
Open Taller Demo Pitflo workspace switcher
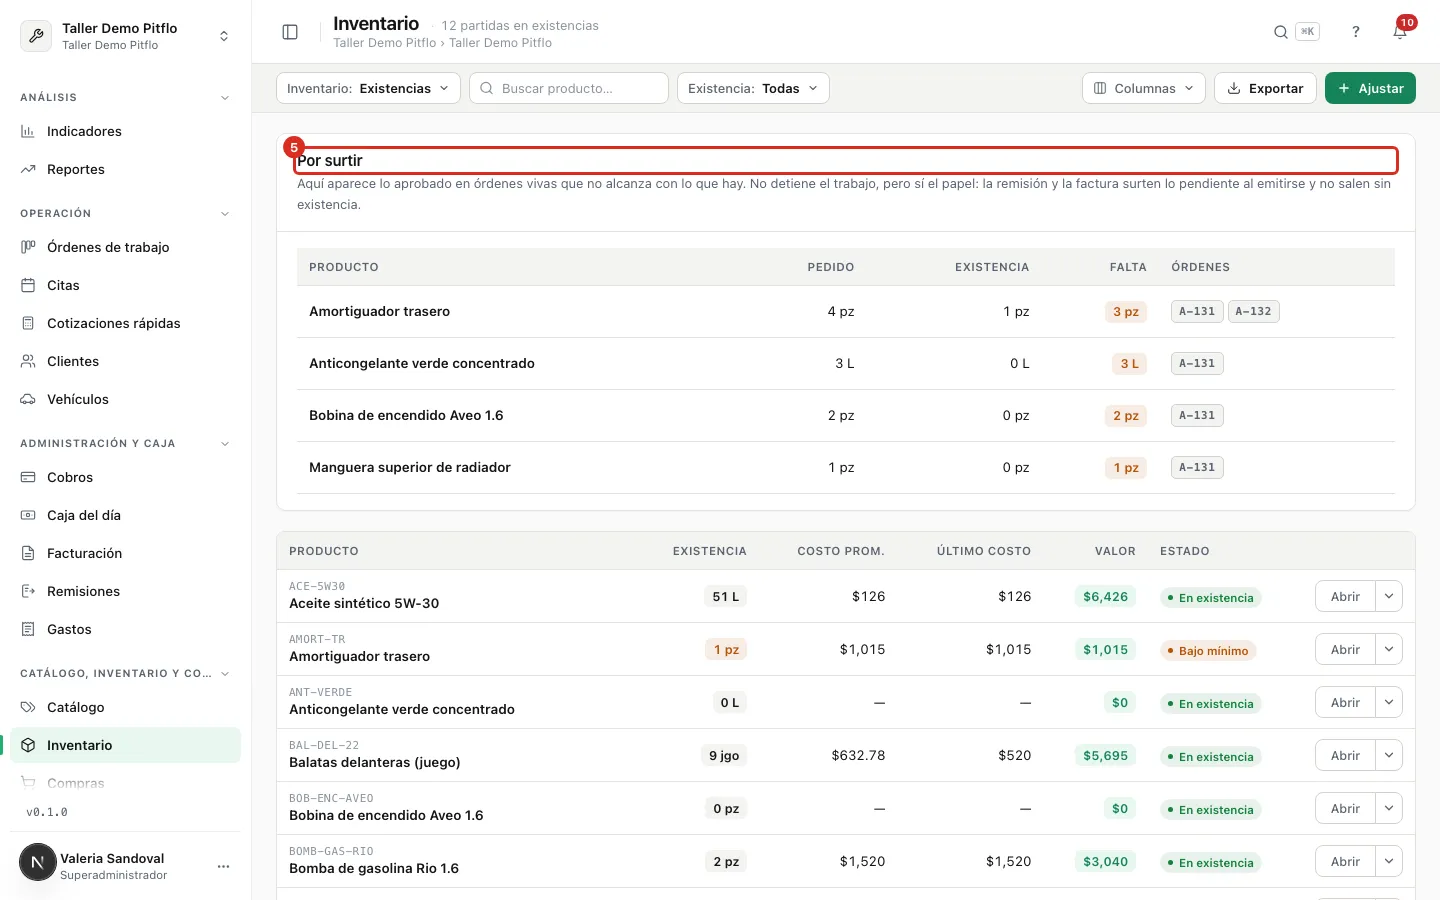click(125, 36)
